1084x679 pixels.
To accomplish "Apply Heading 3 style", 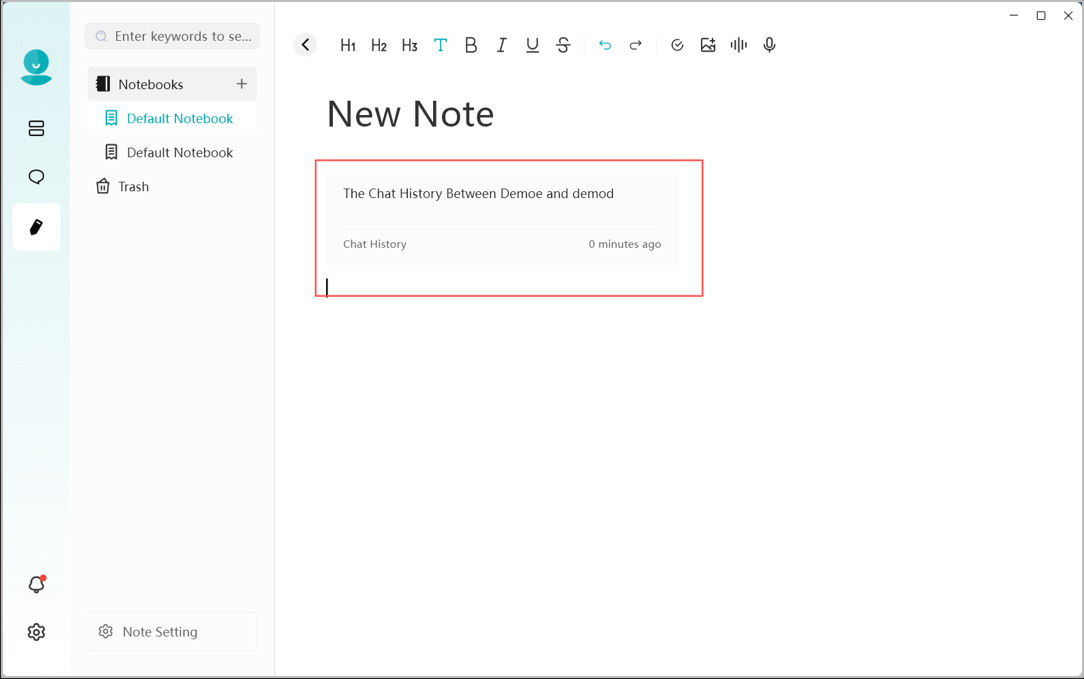I will [409, 46].
